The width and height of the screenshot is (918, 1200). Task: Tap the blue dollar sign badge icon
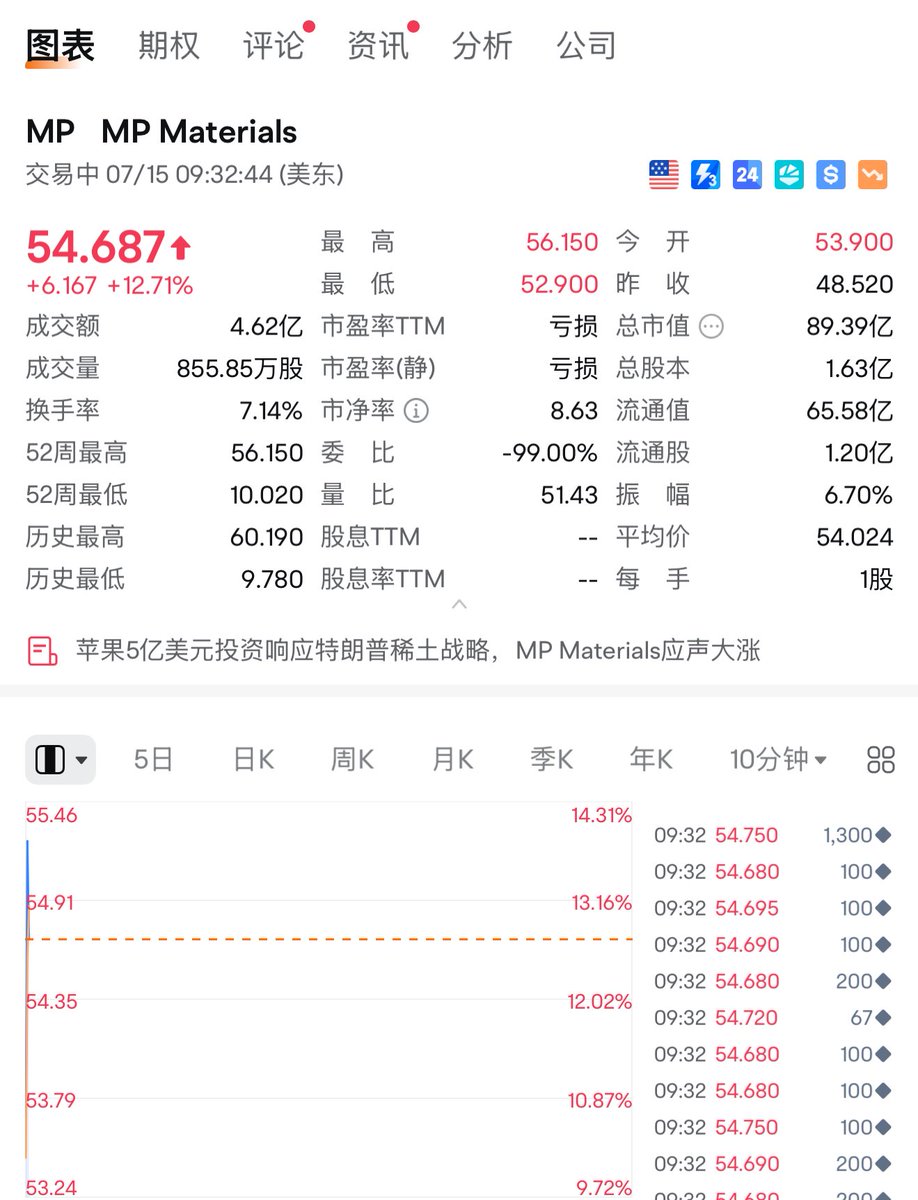pyautogui.click(x=830, y=175)
